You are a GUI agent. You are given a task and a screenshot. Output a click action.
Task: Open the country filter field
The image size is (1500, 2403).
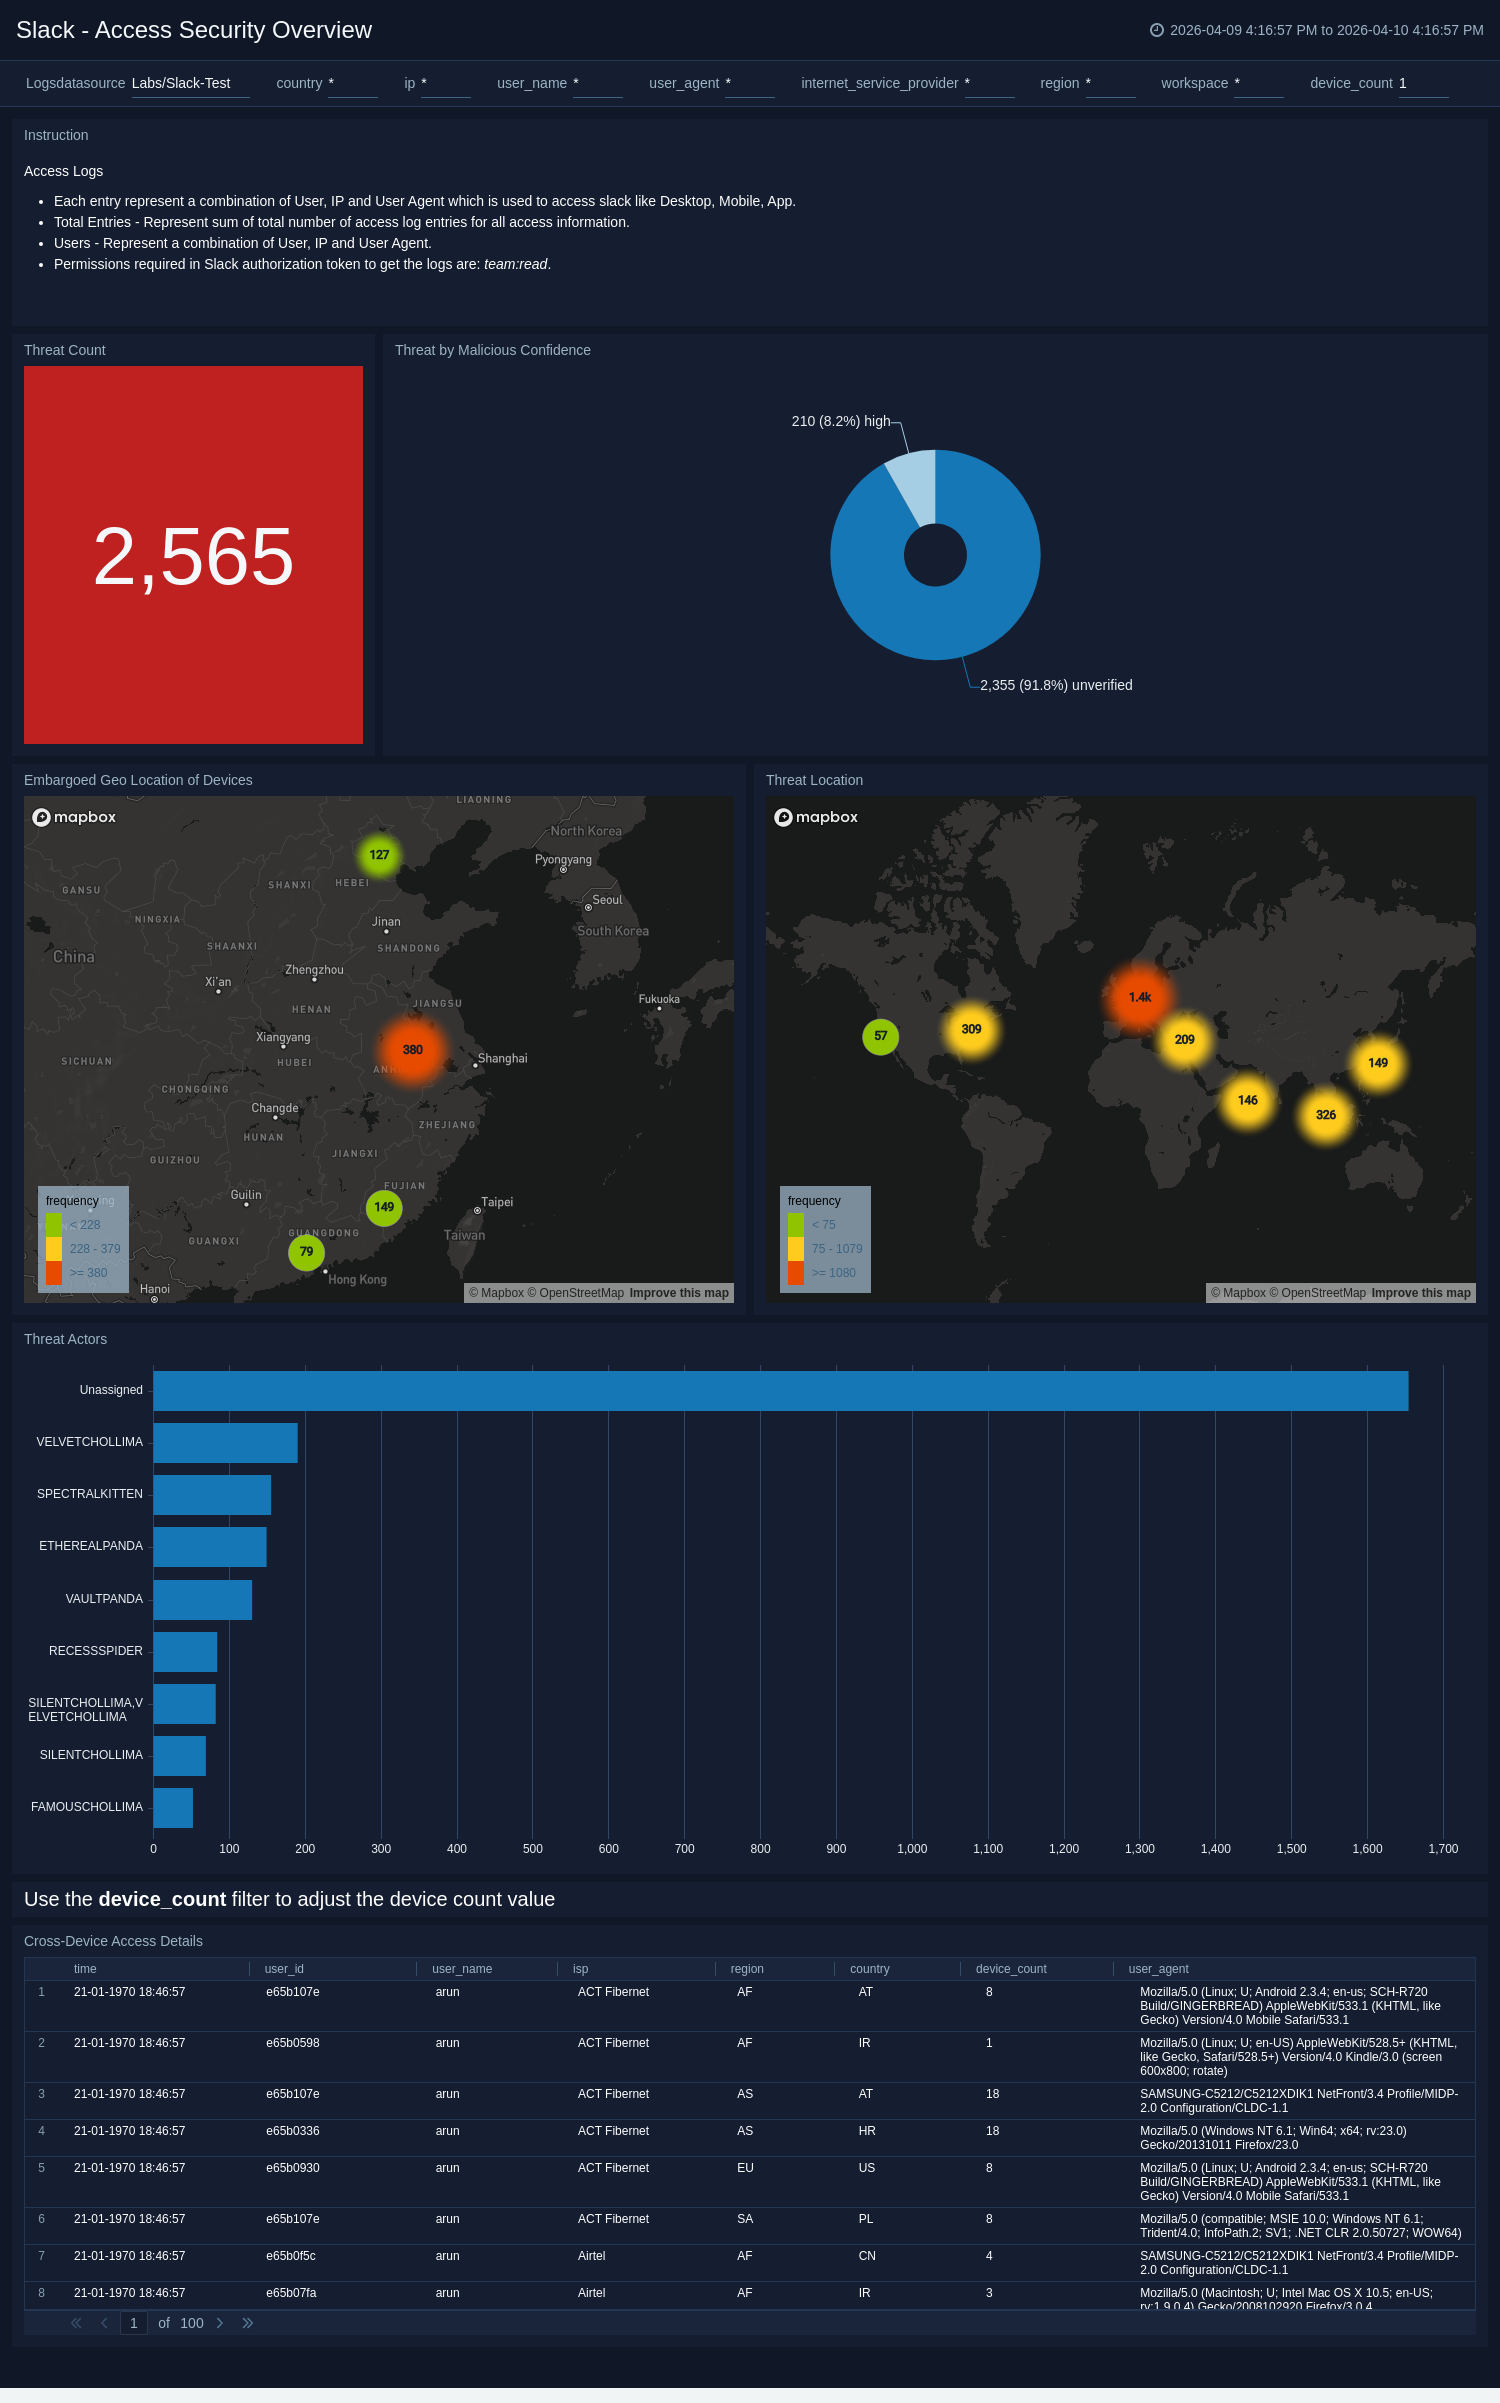click(x=352, y=84)
